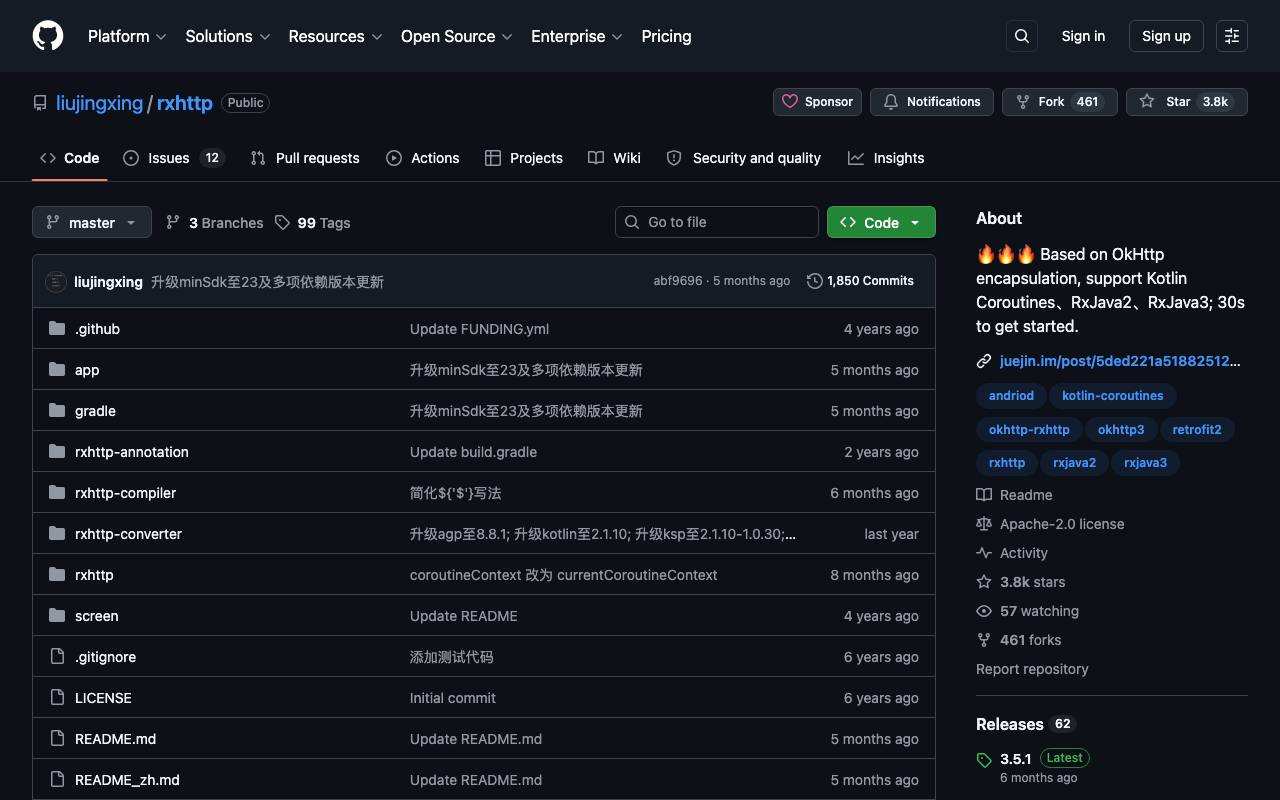Viewport: 1280px width, 800px height.
Task: View the 1,850 Commits history
Action: coord(861,281)
